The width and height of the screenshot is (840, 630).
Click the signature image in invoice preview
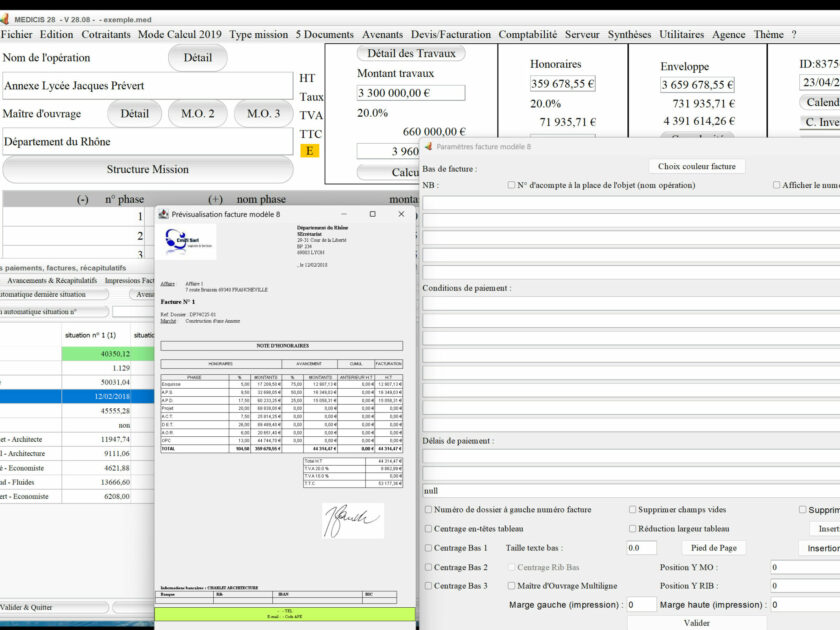click(352, 521)
